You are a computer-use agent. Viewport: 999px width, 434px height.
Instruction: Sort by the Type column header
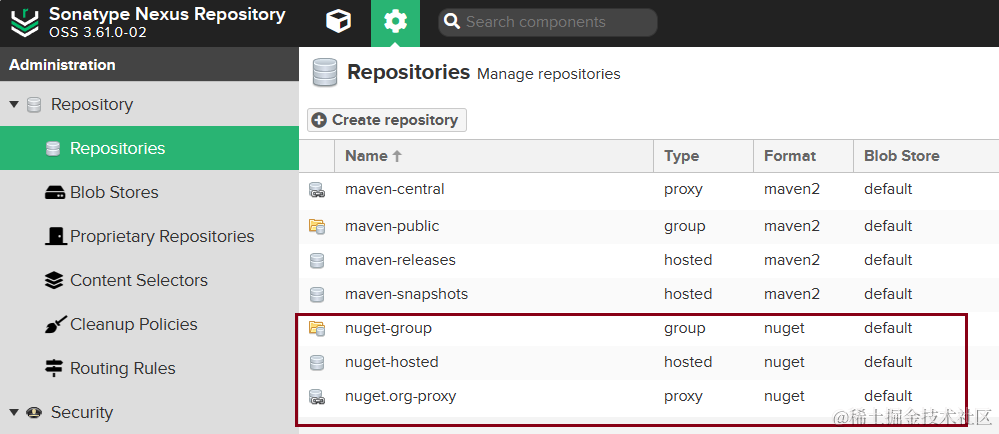click(703, 156)
